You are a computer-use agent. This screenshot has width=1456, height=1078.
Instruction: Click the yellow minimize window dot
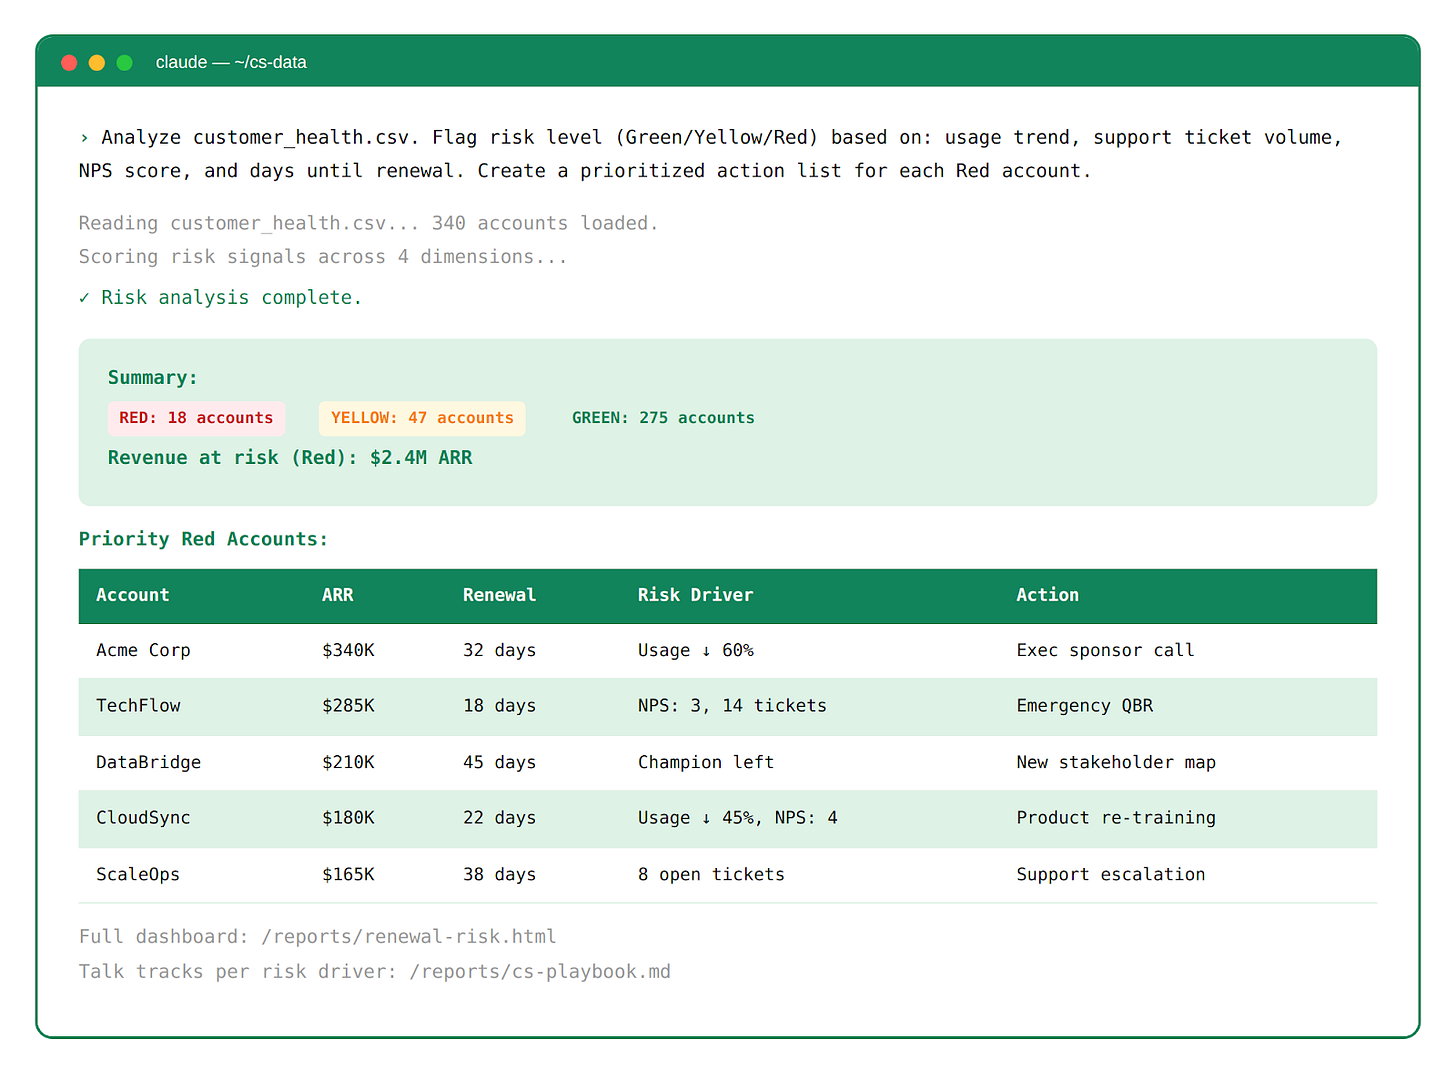pos(97,63)
